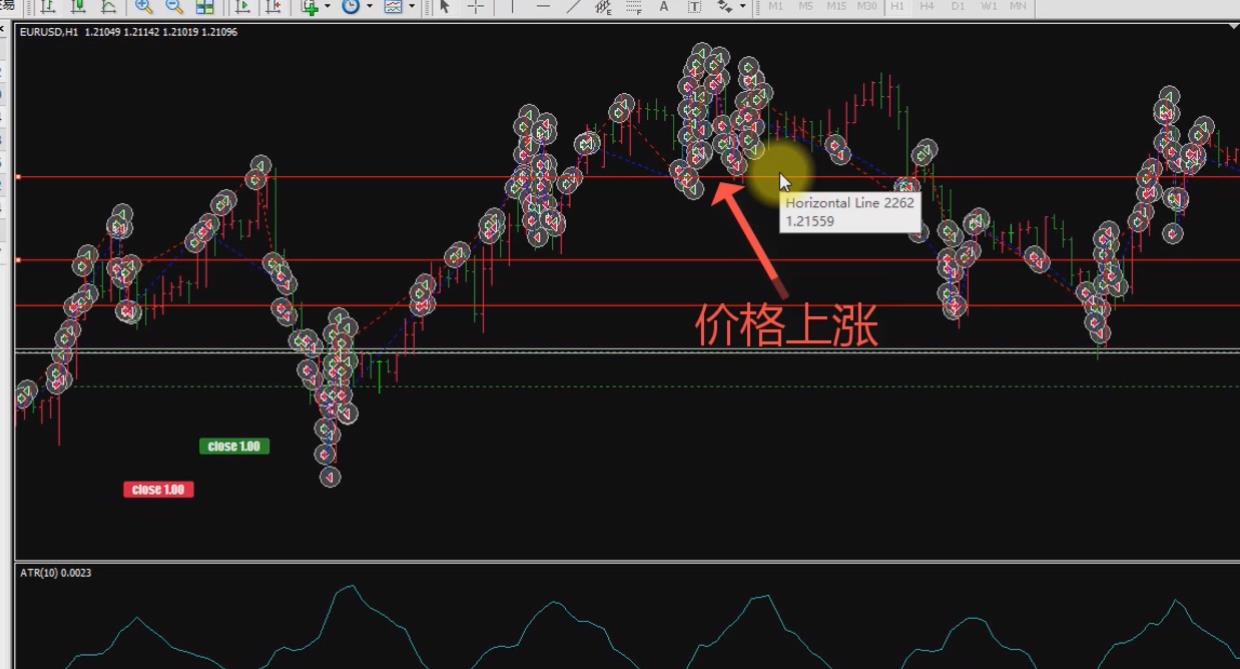Click the Zoom Out magnifier icon
1240x669 pixels.
point(174,7)
